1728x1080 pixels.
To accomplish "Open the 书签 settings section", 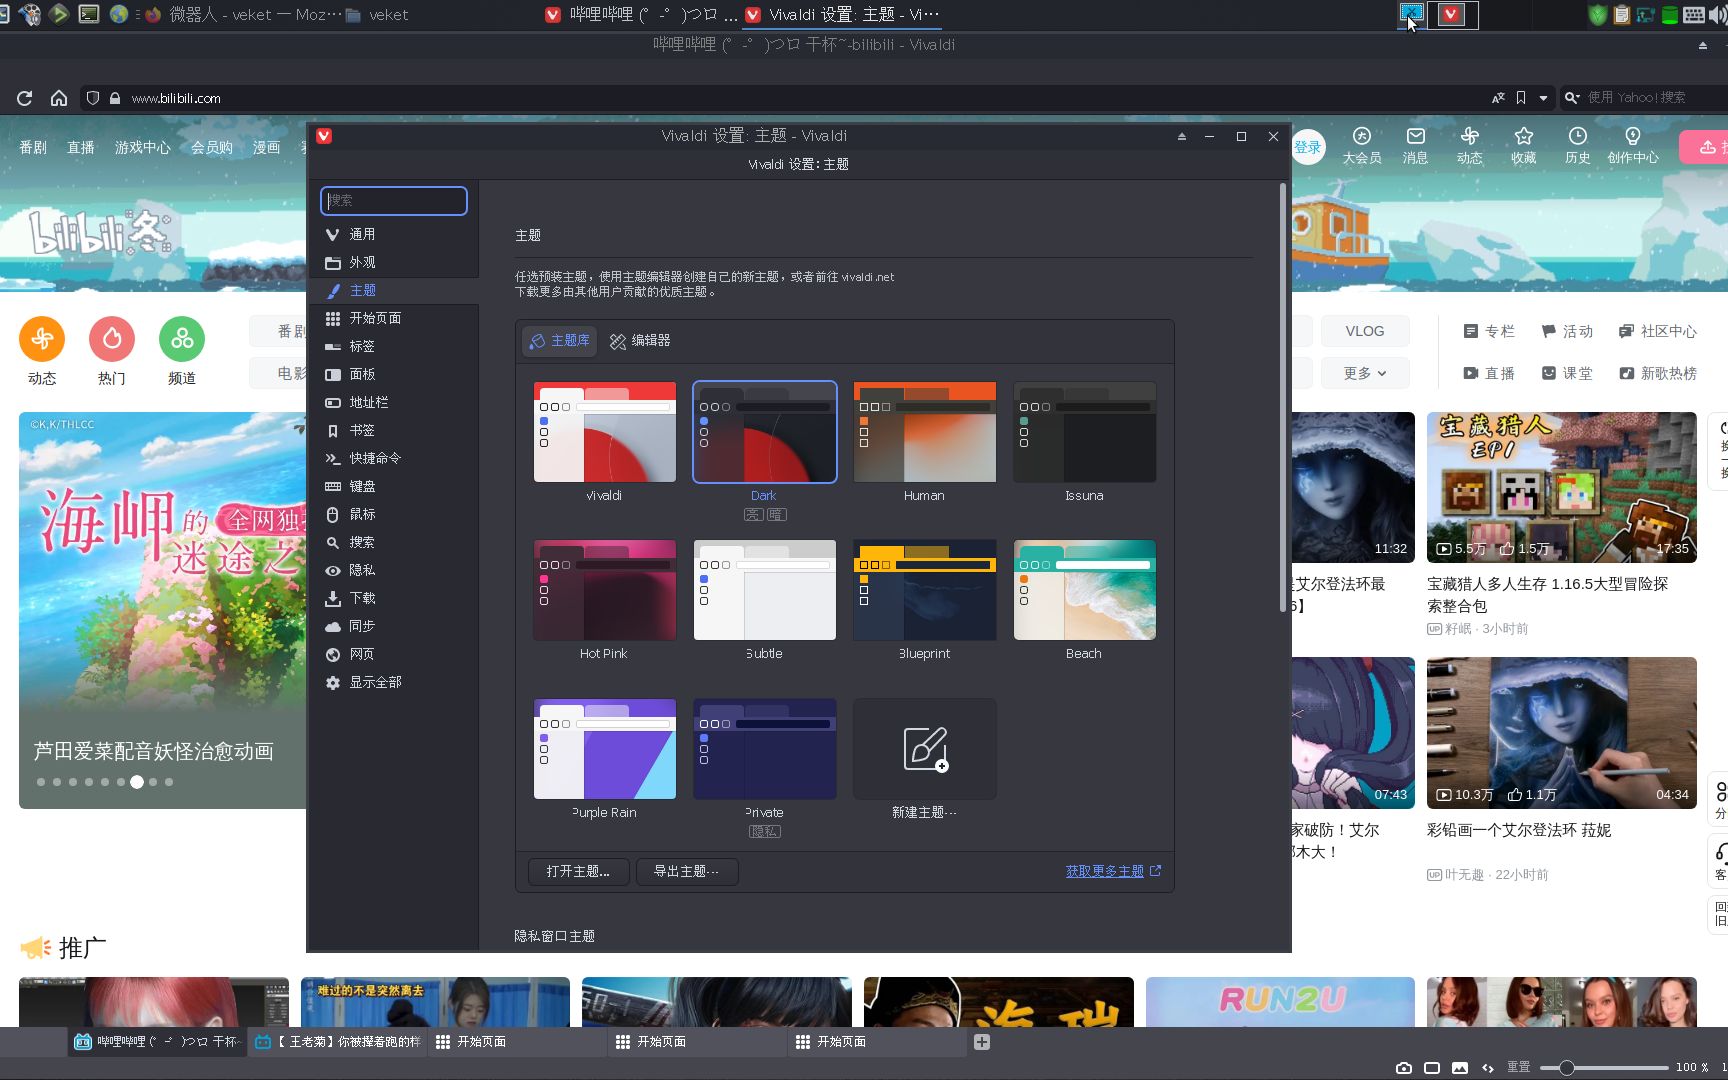I will pyautogui.click(x=394, y=430).
